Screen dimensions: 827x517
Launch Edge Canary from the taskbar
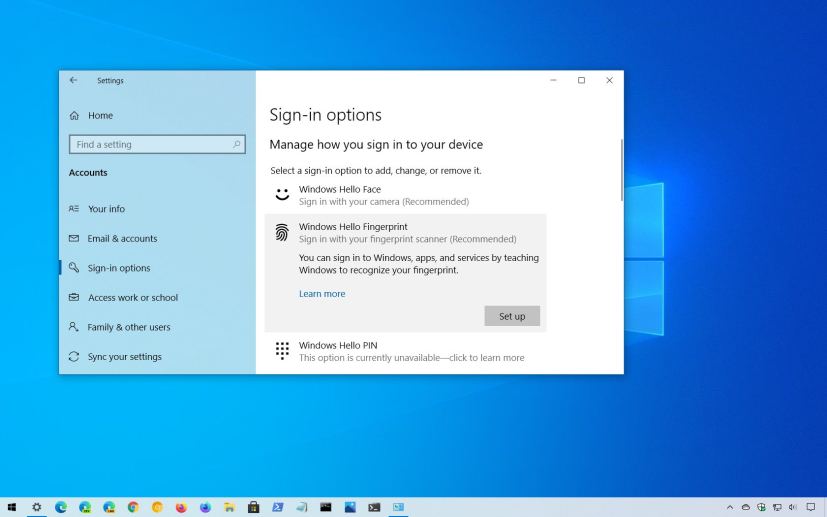tap(109, 508)
